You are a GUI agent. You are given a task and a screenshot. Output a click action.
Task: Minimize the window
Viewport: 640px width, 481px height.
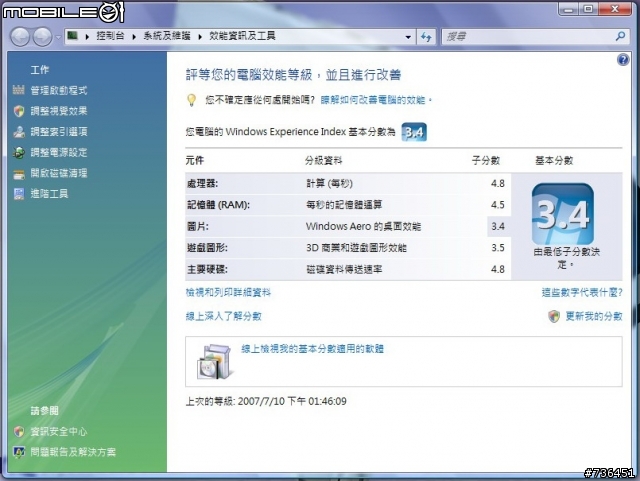[569, 9]
